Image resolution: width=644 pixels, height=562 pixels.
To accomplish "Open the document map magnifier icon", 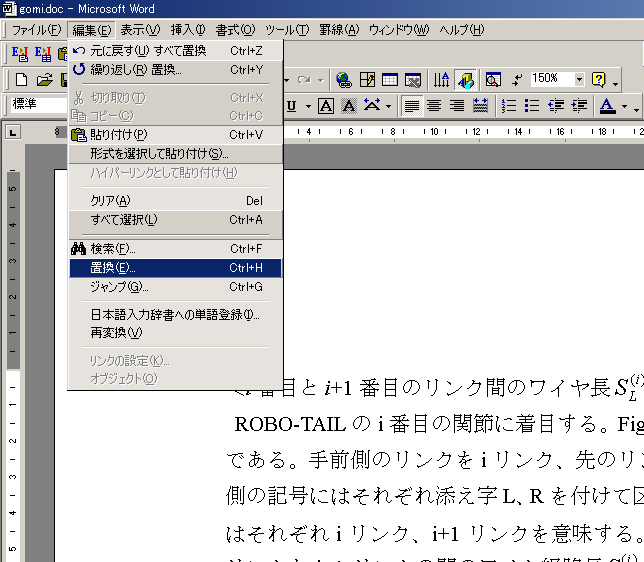I will 493,80.
